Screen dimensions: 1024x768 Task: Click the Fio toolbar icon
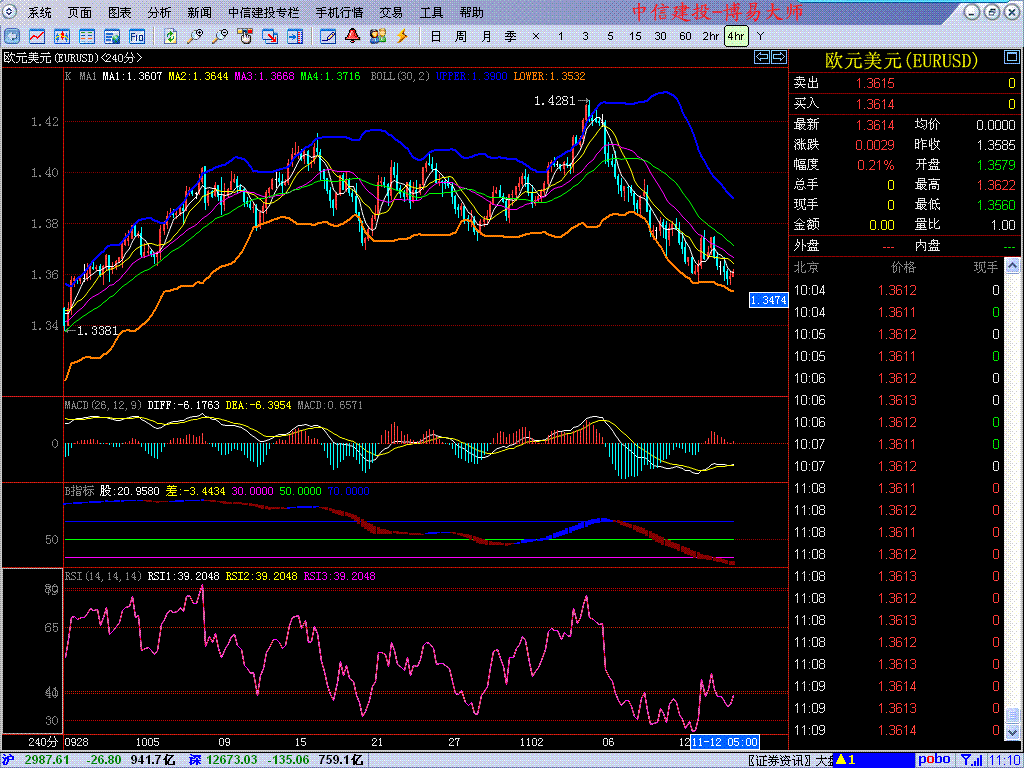(136, 36)
